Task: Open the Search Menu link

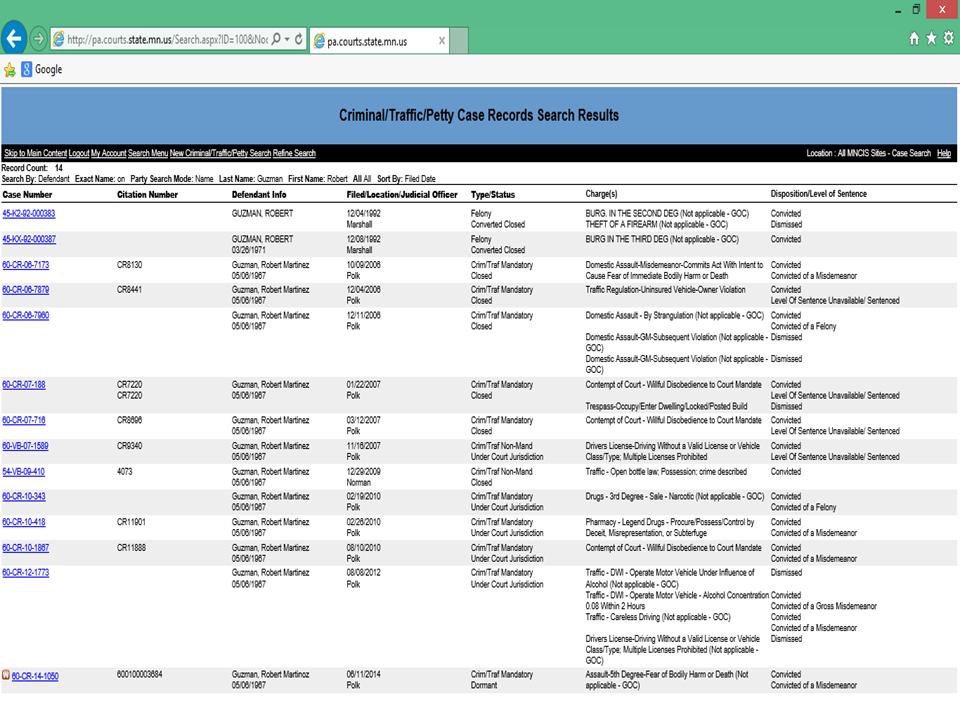Action: coord(148,153)
